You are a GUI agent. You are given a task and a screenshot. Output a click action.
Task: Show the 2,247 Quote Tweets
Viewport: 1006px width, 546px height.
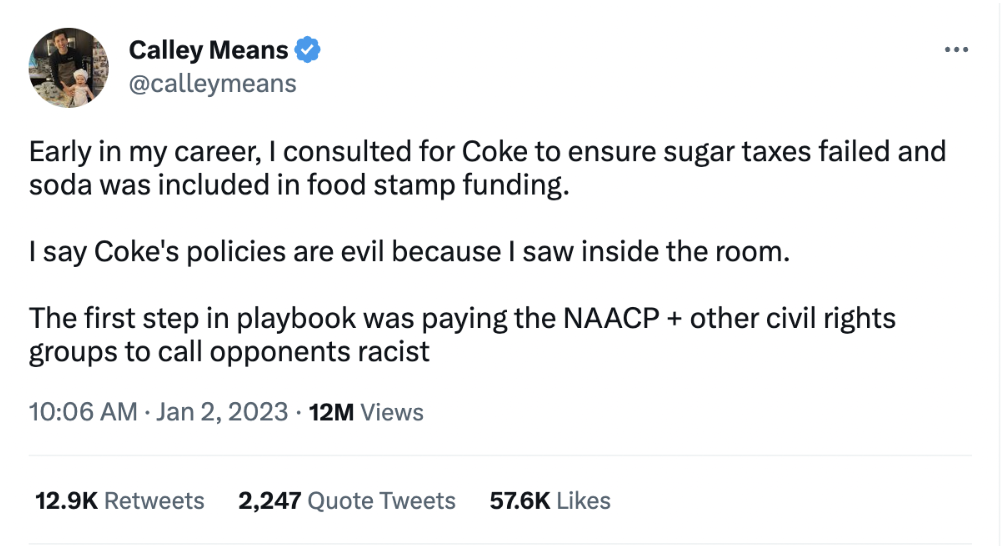347,500
